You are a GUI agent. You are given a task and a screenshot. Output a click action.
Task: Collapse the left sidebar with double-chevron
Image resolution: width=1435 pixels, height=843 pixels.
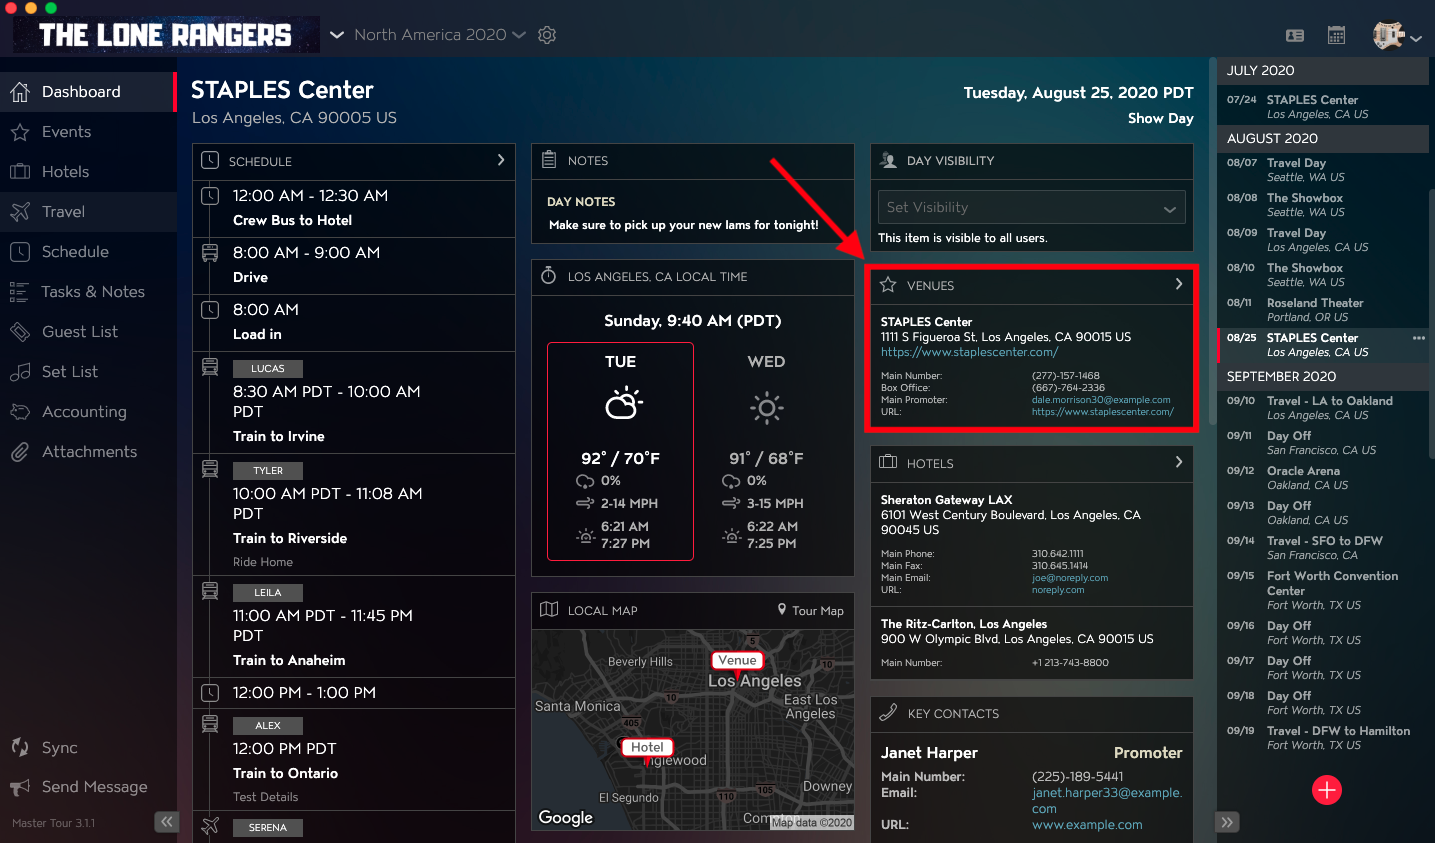click(x=166, y=822)
